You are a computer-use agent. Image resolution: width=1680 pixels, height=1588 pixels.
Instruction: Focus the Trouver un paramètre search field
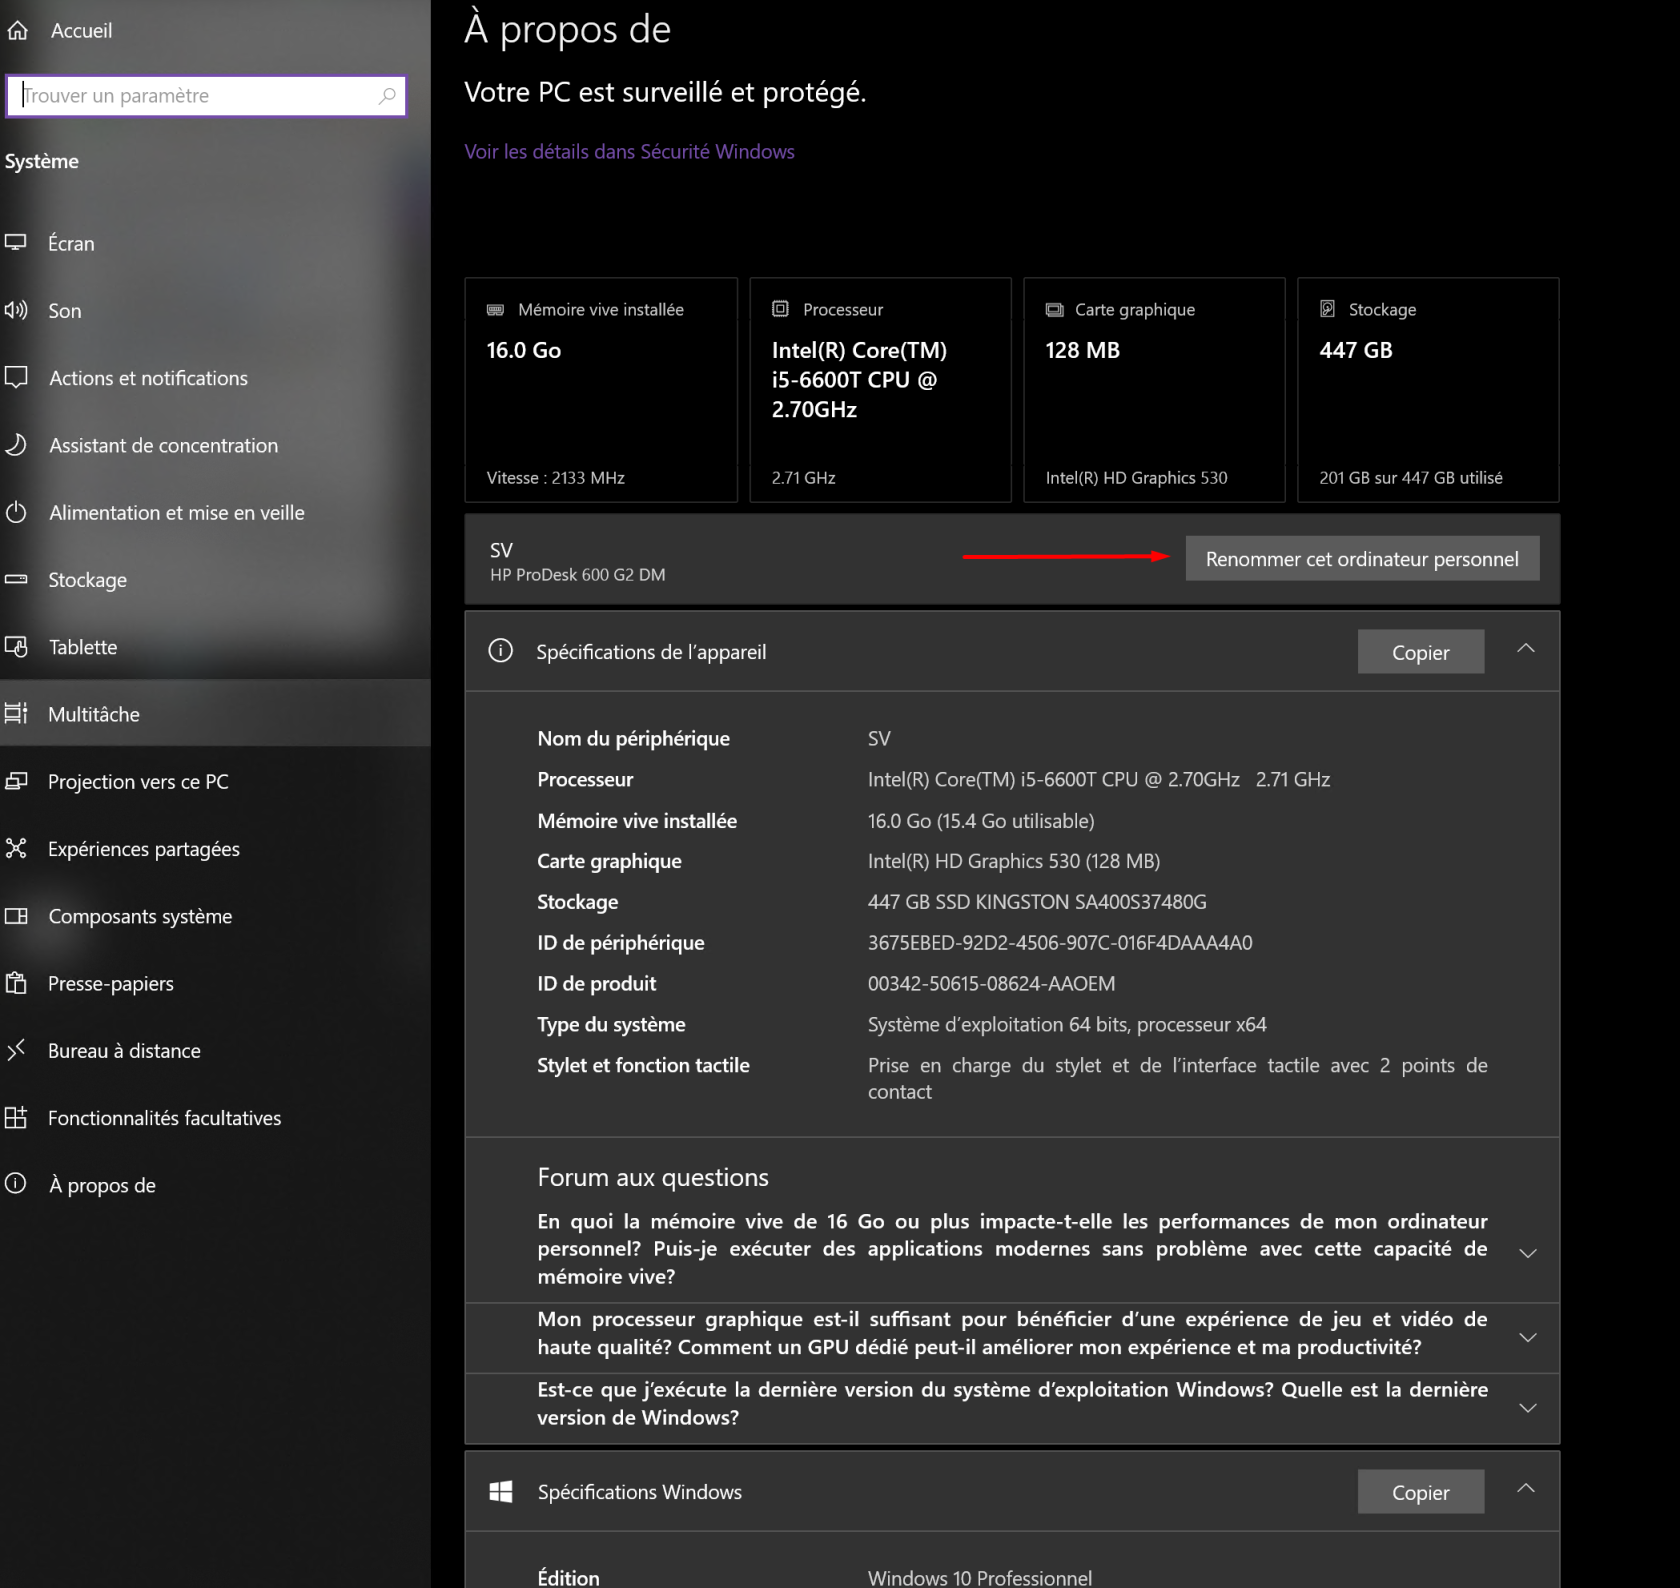pyautogui.click(x=206, y=96)
